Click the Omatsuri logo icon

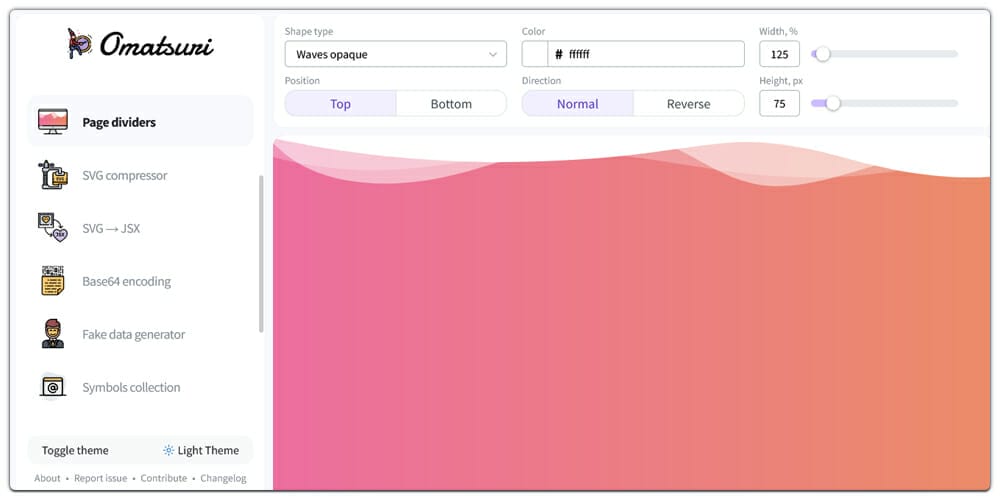click(80, 42)
